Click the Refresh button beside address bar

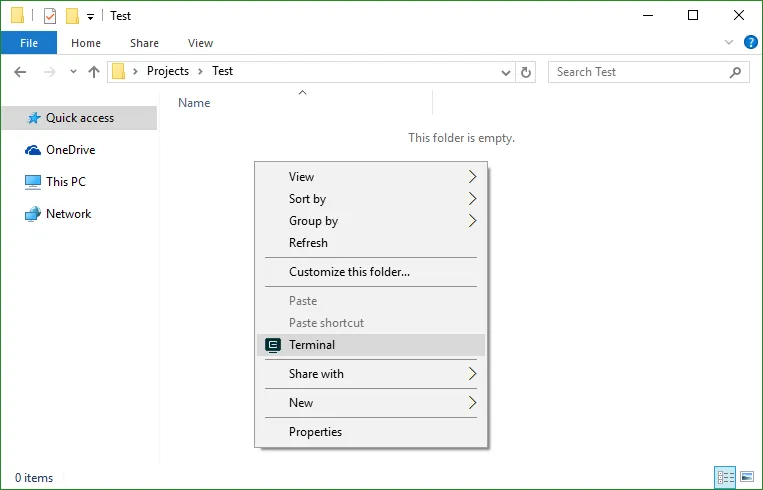tap(527, 72)
